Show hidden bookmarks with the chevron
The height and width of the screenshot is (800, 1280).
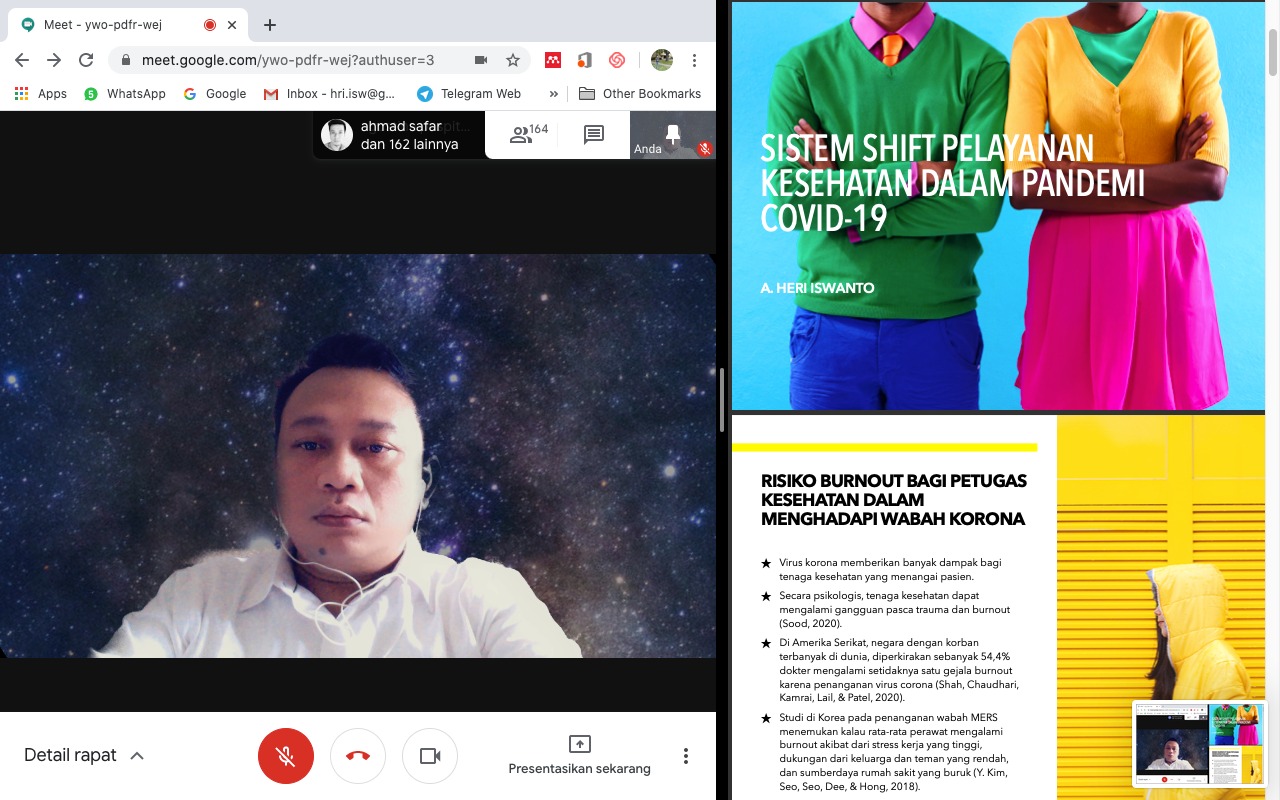(x=553, y=93)
